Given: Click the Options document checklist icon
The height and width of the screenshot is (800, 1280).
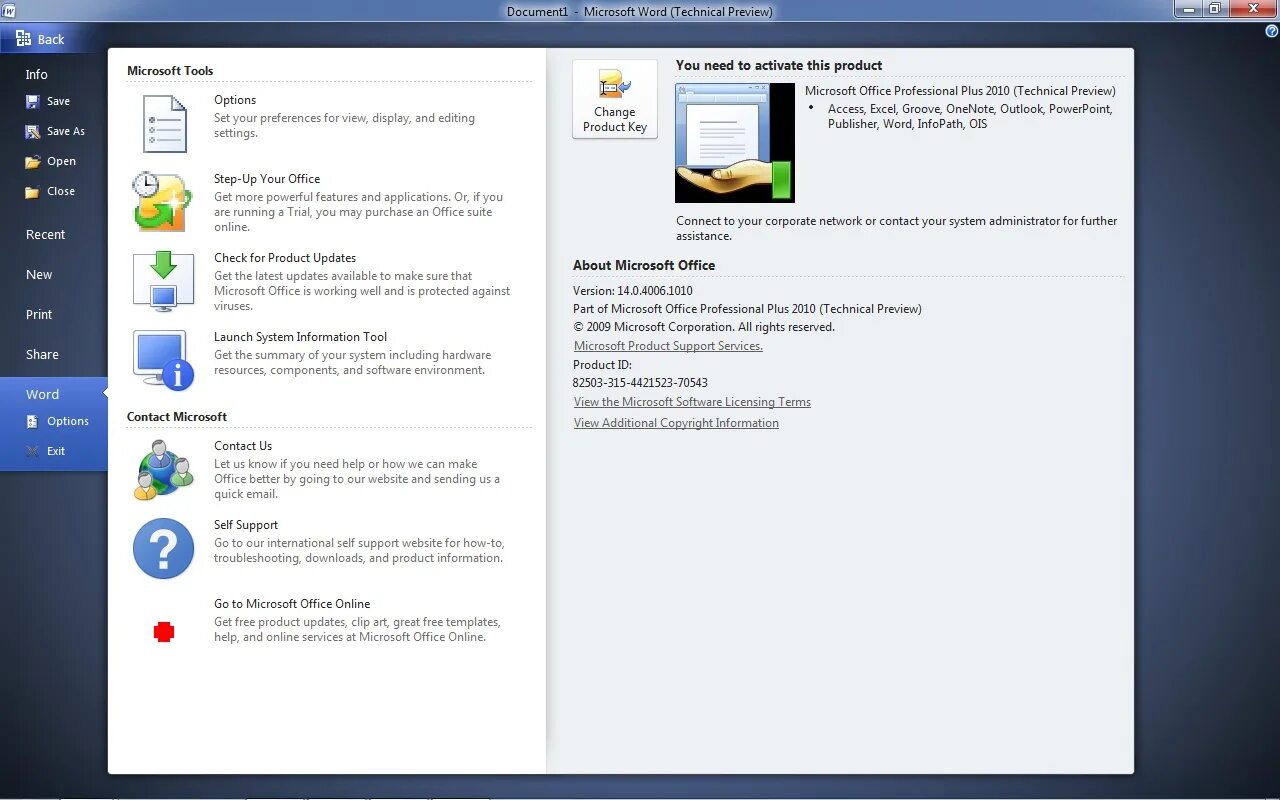Looking at the screenshot, I should [164, 123].
